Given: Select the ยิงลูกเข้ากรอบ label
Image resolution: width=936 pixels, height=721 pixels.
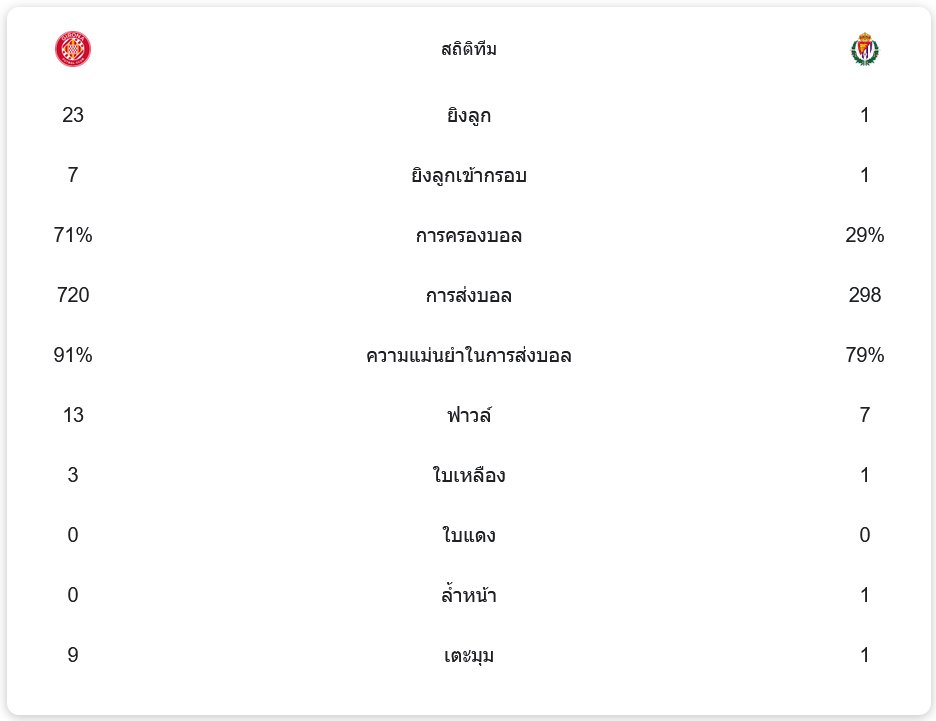Looking at the screenshot, I should click(468, 176).
